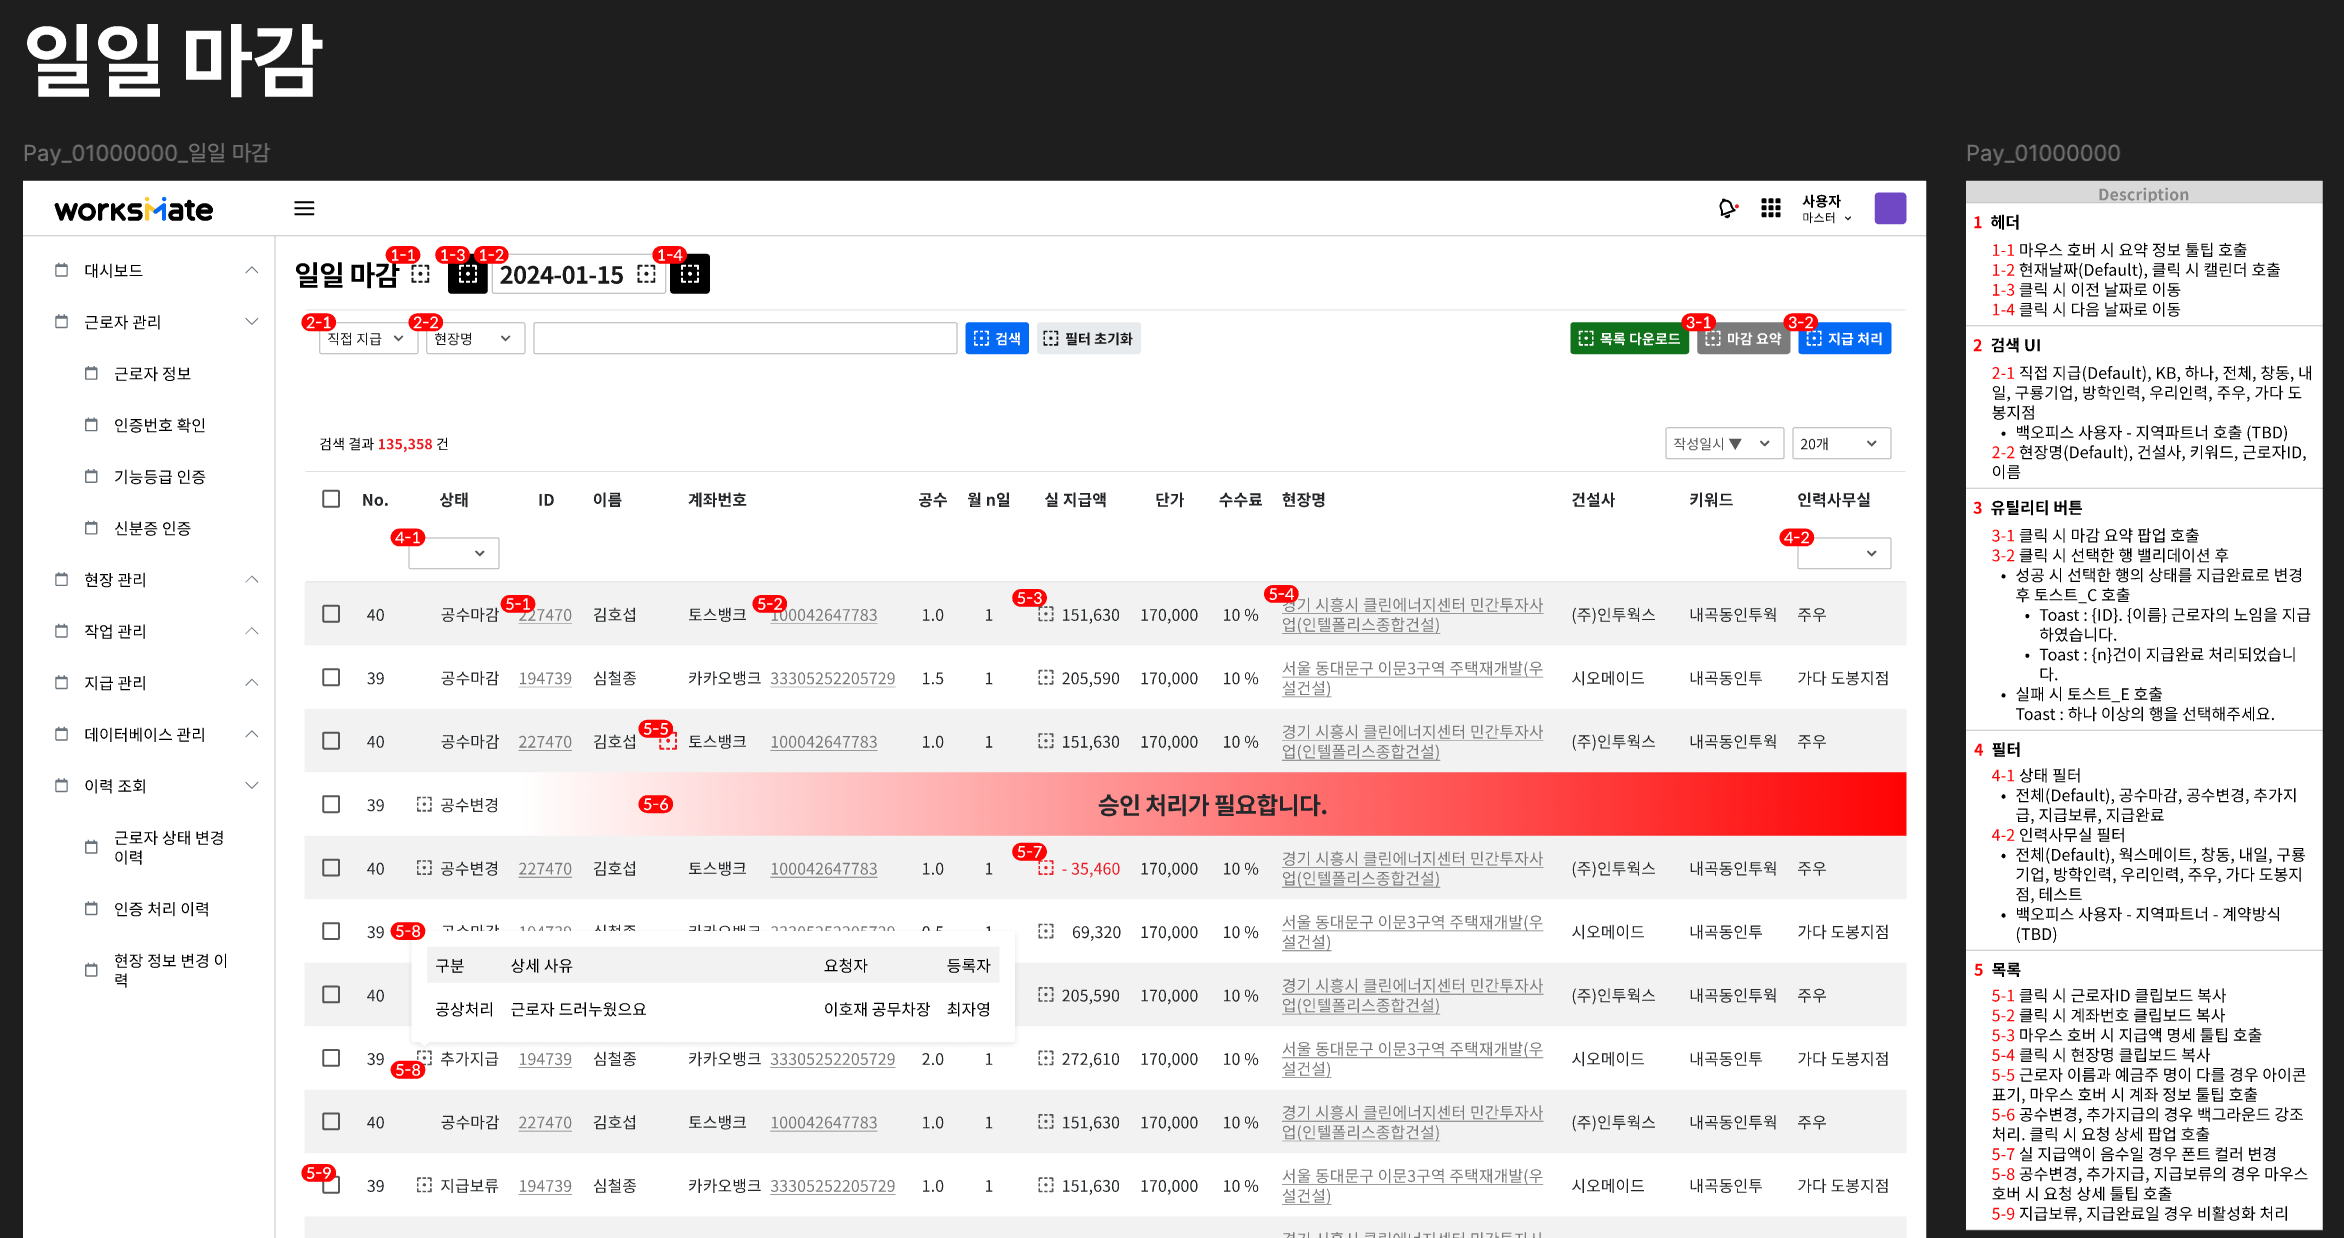Click 작업 관리 sidebar icon
Image resolution: width=2344 pixels, height=1238 pixels.
[x=62, y=631]
